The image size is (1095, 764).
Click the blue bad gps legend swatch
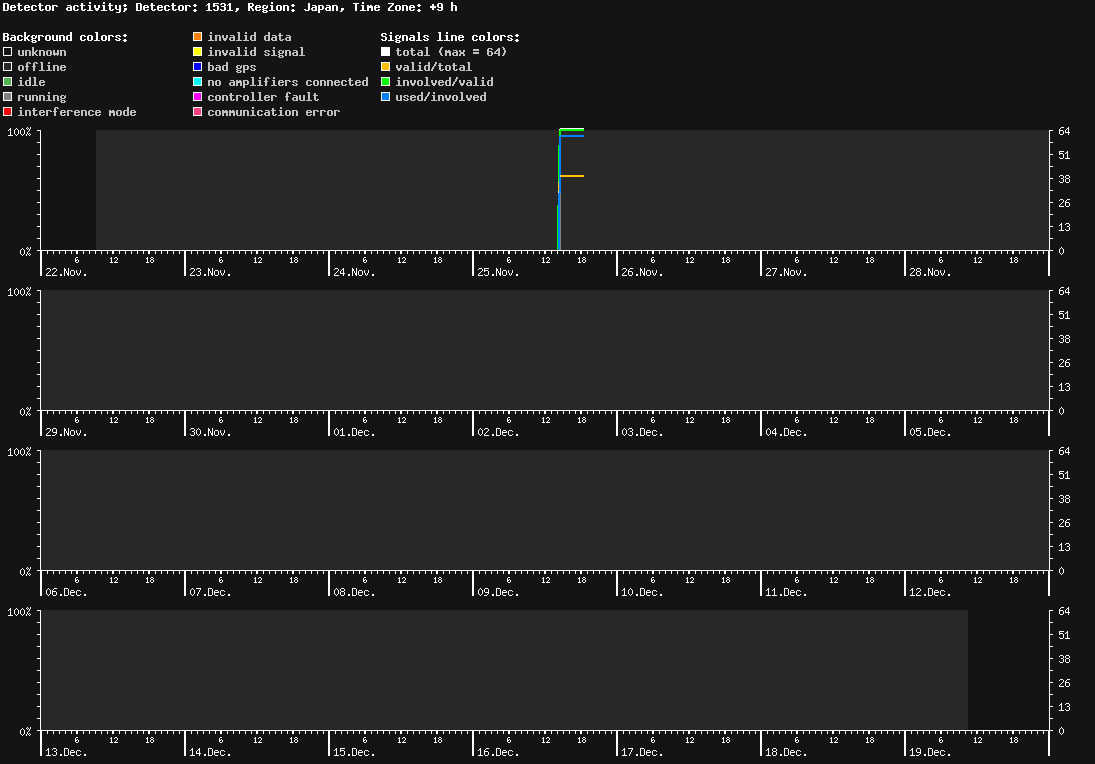tap(198, 67)
